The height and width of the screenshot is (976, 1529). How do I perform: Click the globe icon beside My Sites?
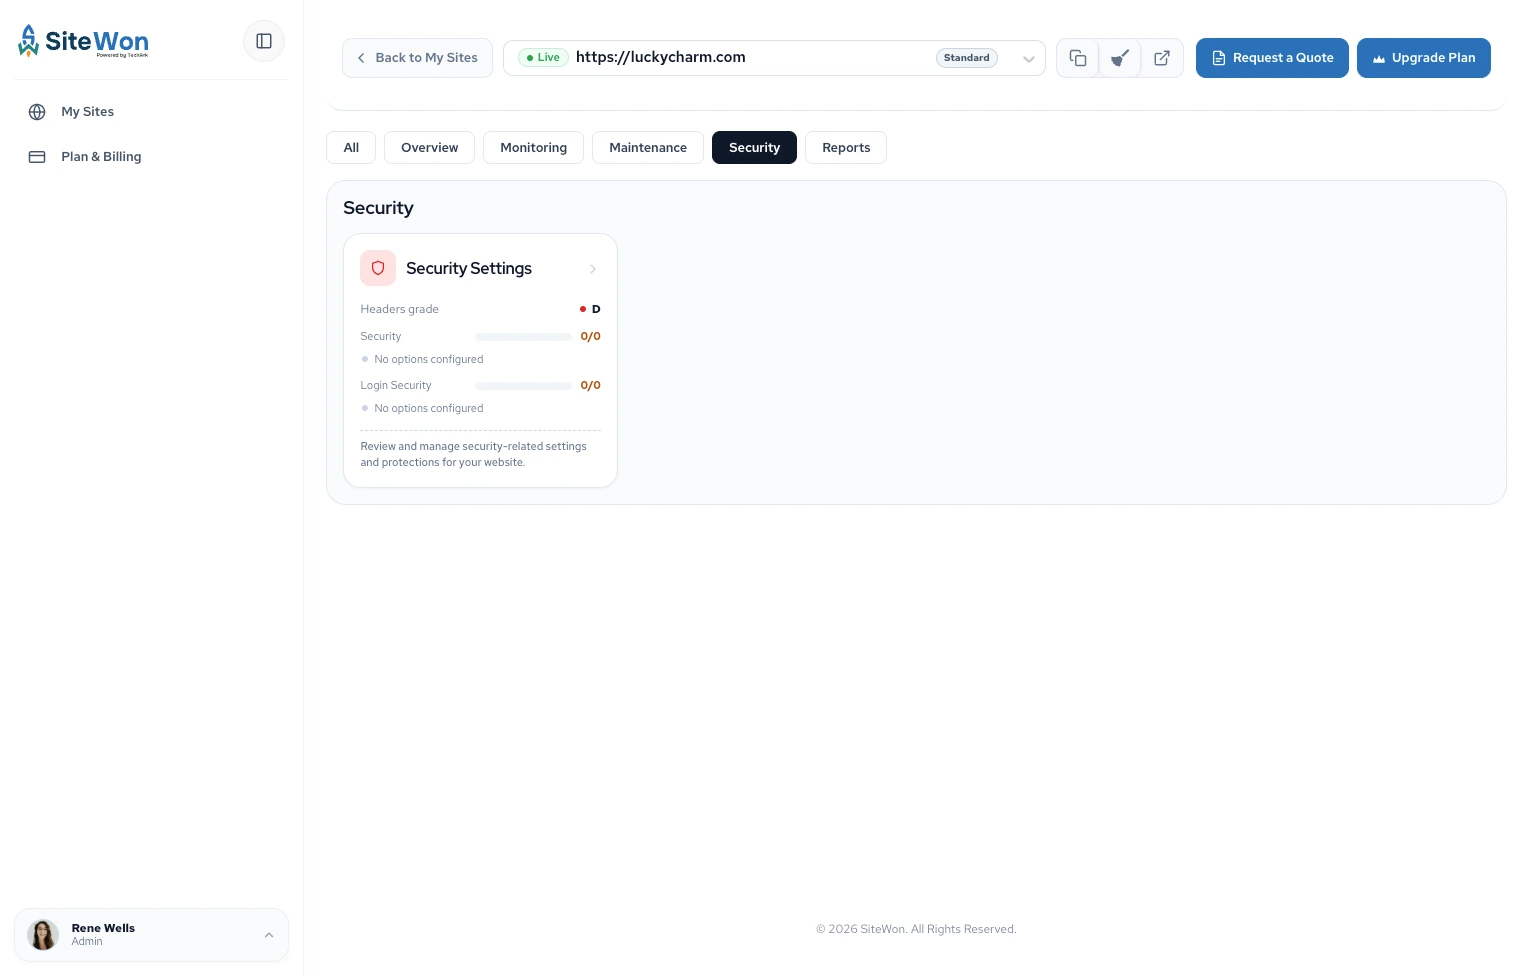(x=37, y=112)
